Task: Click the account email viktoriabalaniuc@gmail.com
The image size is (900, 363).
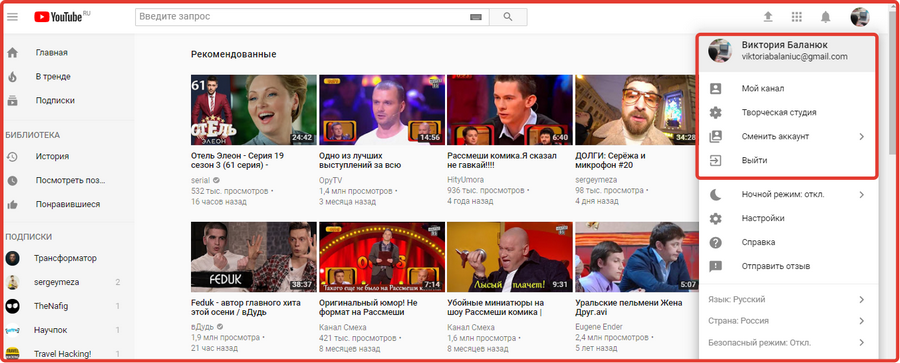Action: click(794, 56)
